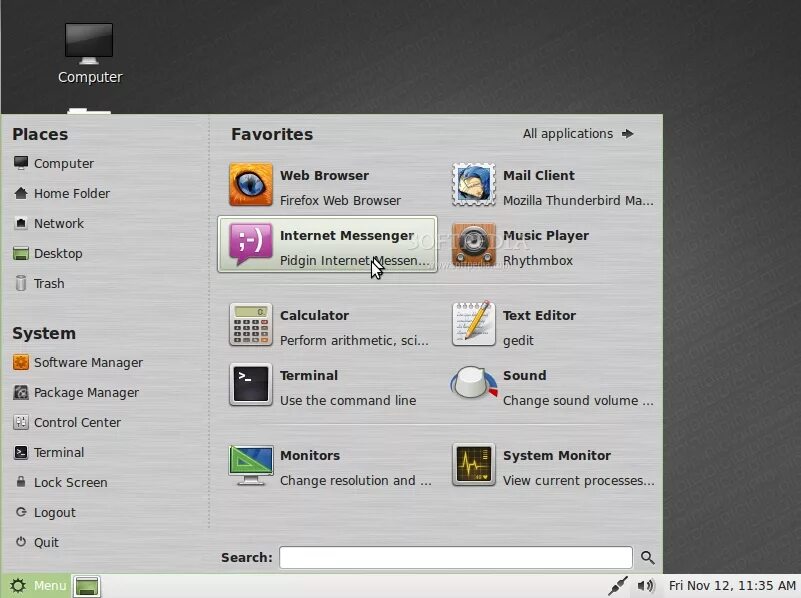The width and height of the screenshot is (801, 598).
Task: Launch the Rhythmbox Music Player
Action: tap(550, 247)
